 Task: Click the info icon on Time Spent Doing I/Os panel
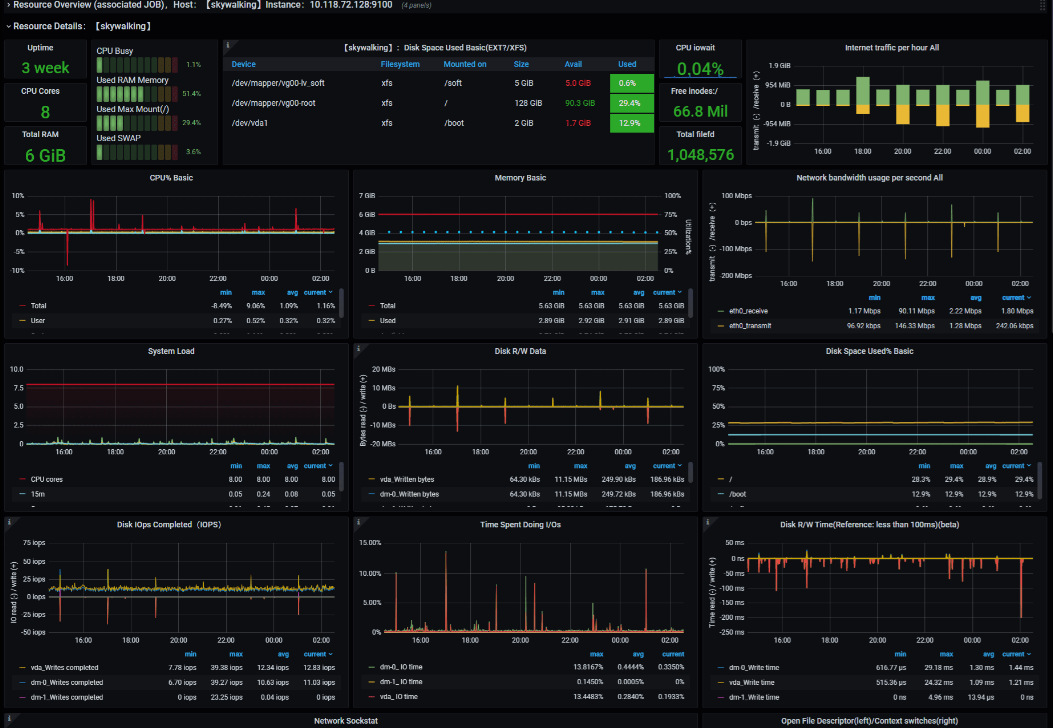click(x=359, y=522)
